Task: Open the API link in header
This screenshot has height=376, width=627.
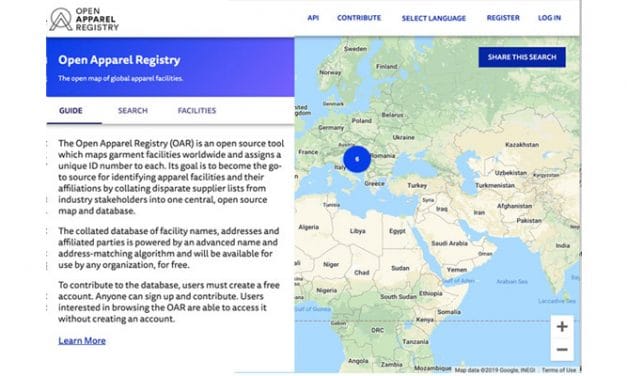Action: point(313,18)
